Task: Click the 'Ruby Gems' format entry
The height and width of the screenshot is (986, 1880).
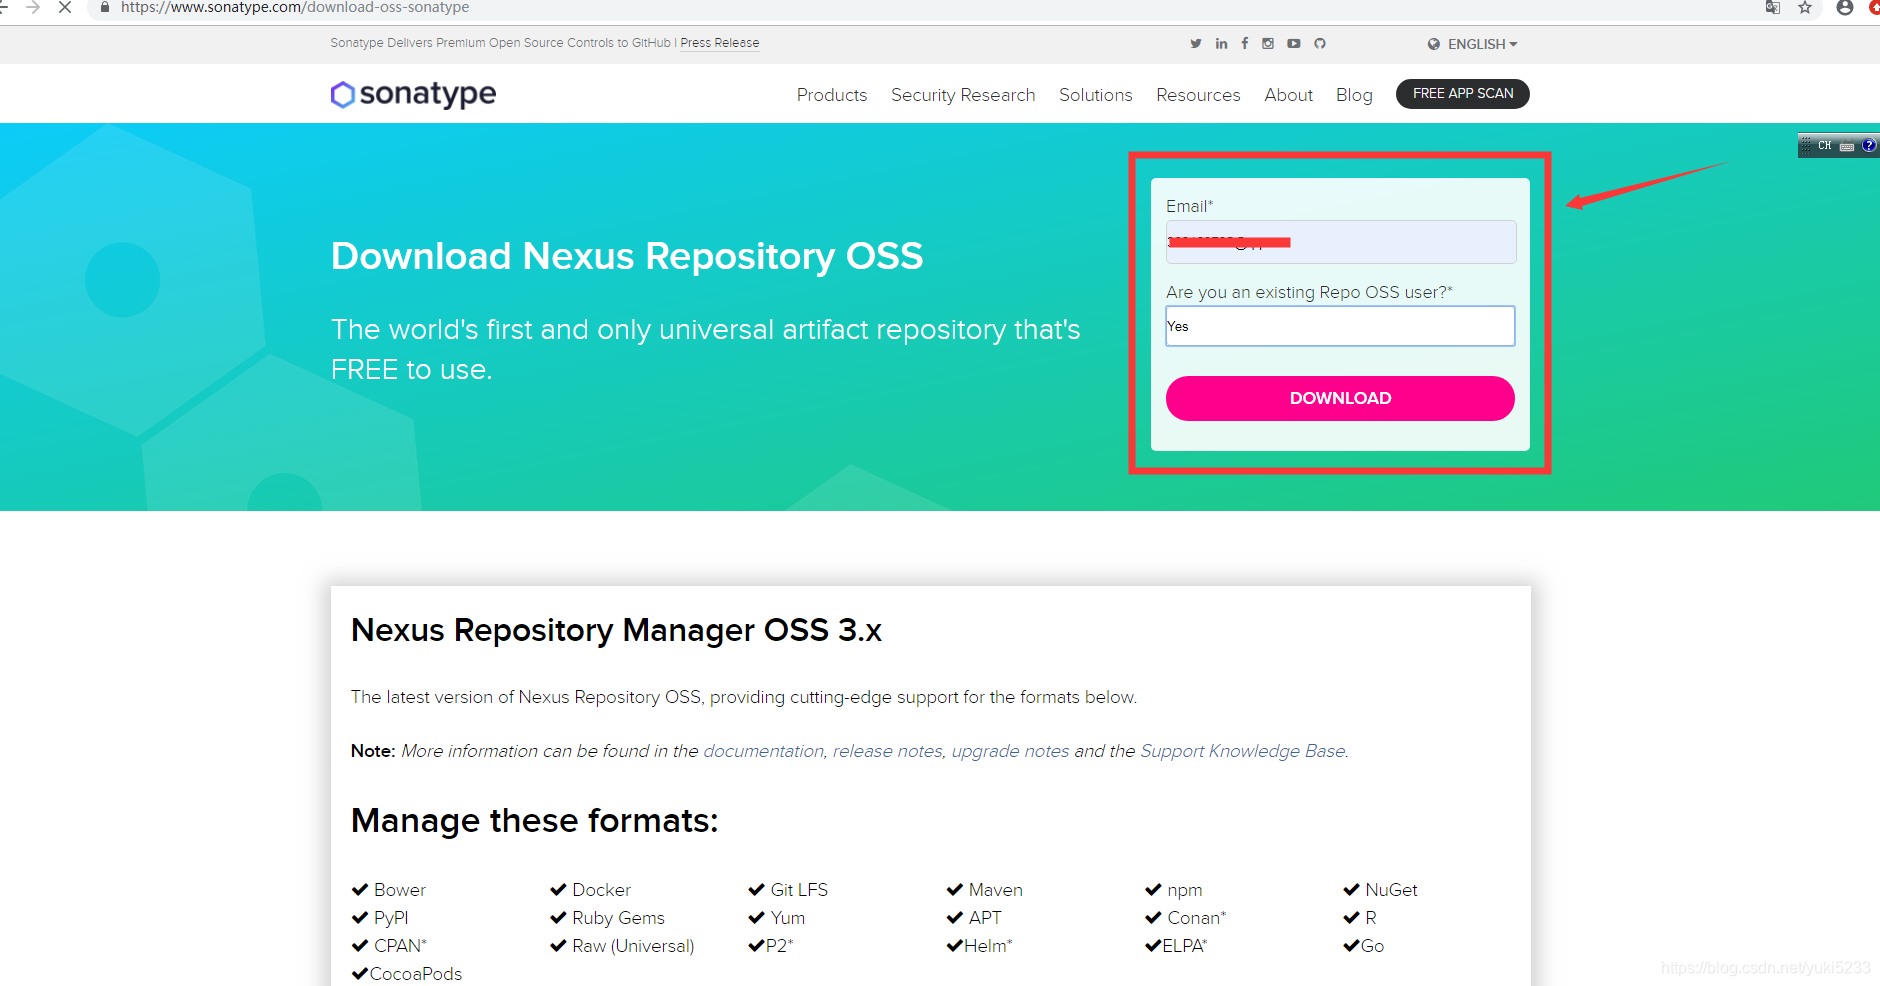Action: (618, 918)
